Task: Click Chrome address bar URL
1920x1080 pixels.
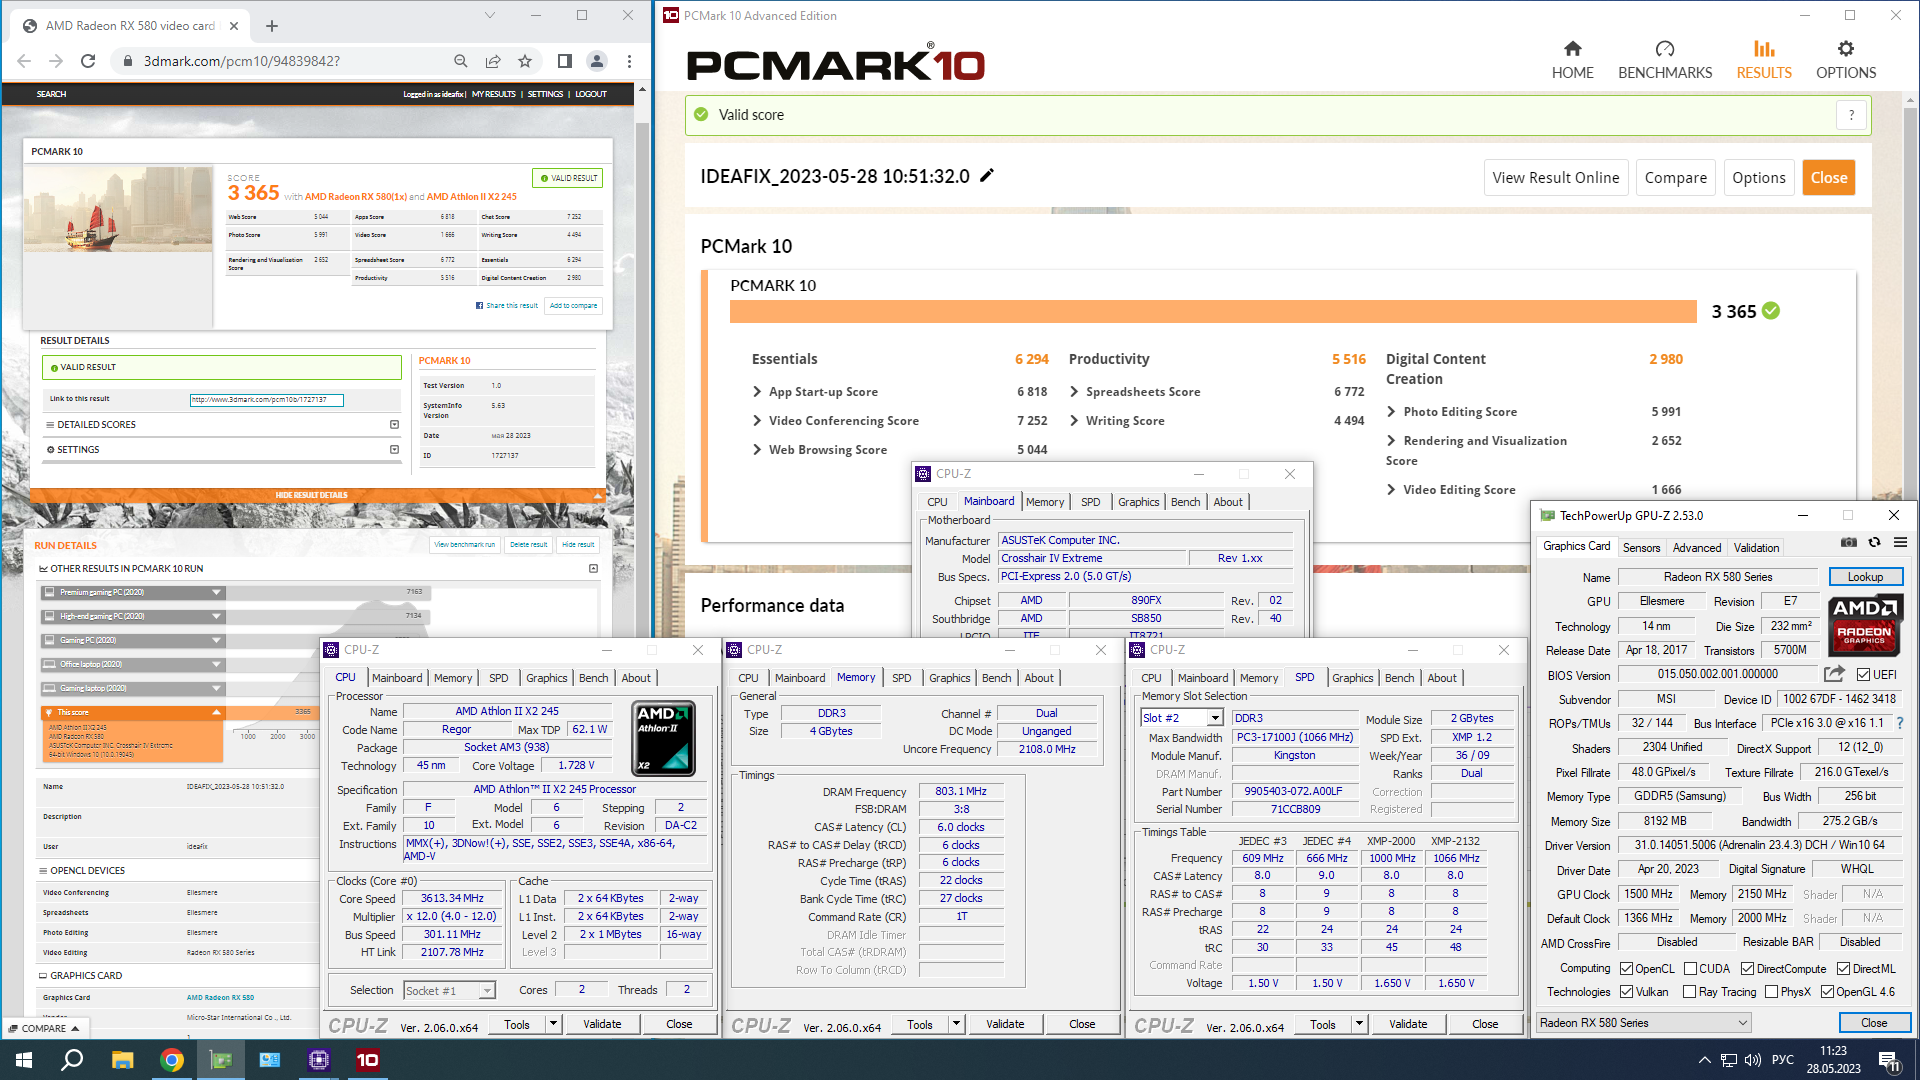Action: (241, 61)
